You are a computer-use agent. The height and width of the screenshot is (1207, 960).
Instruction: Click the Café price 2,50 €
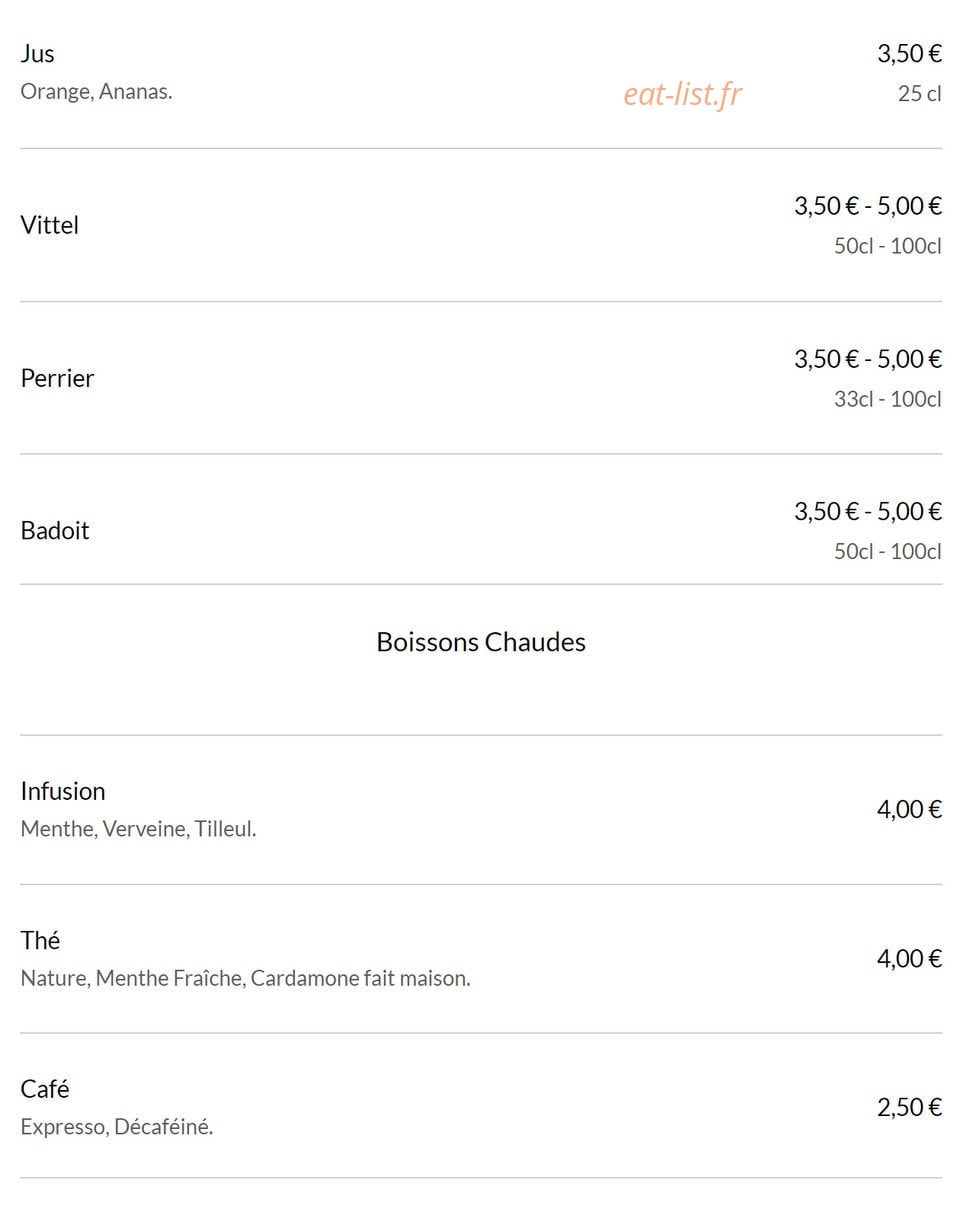(910, 1107)
